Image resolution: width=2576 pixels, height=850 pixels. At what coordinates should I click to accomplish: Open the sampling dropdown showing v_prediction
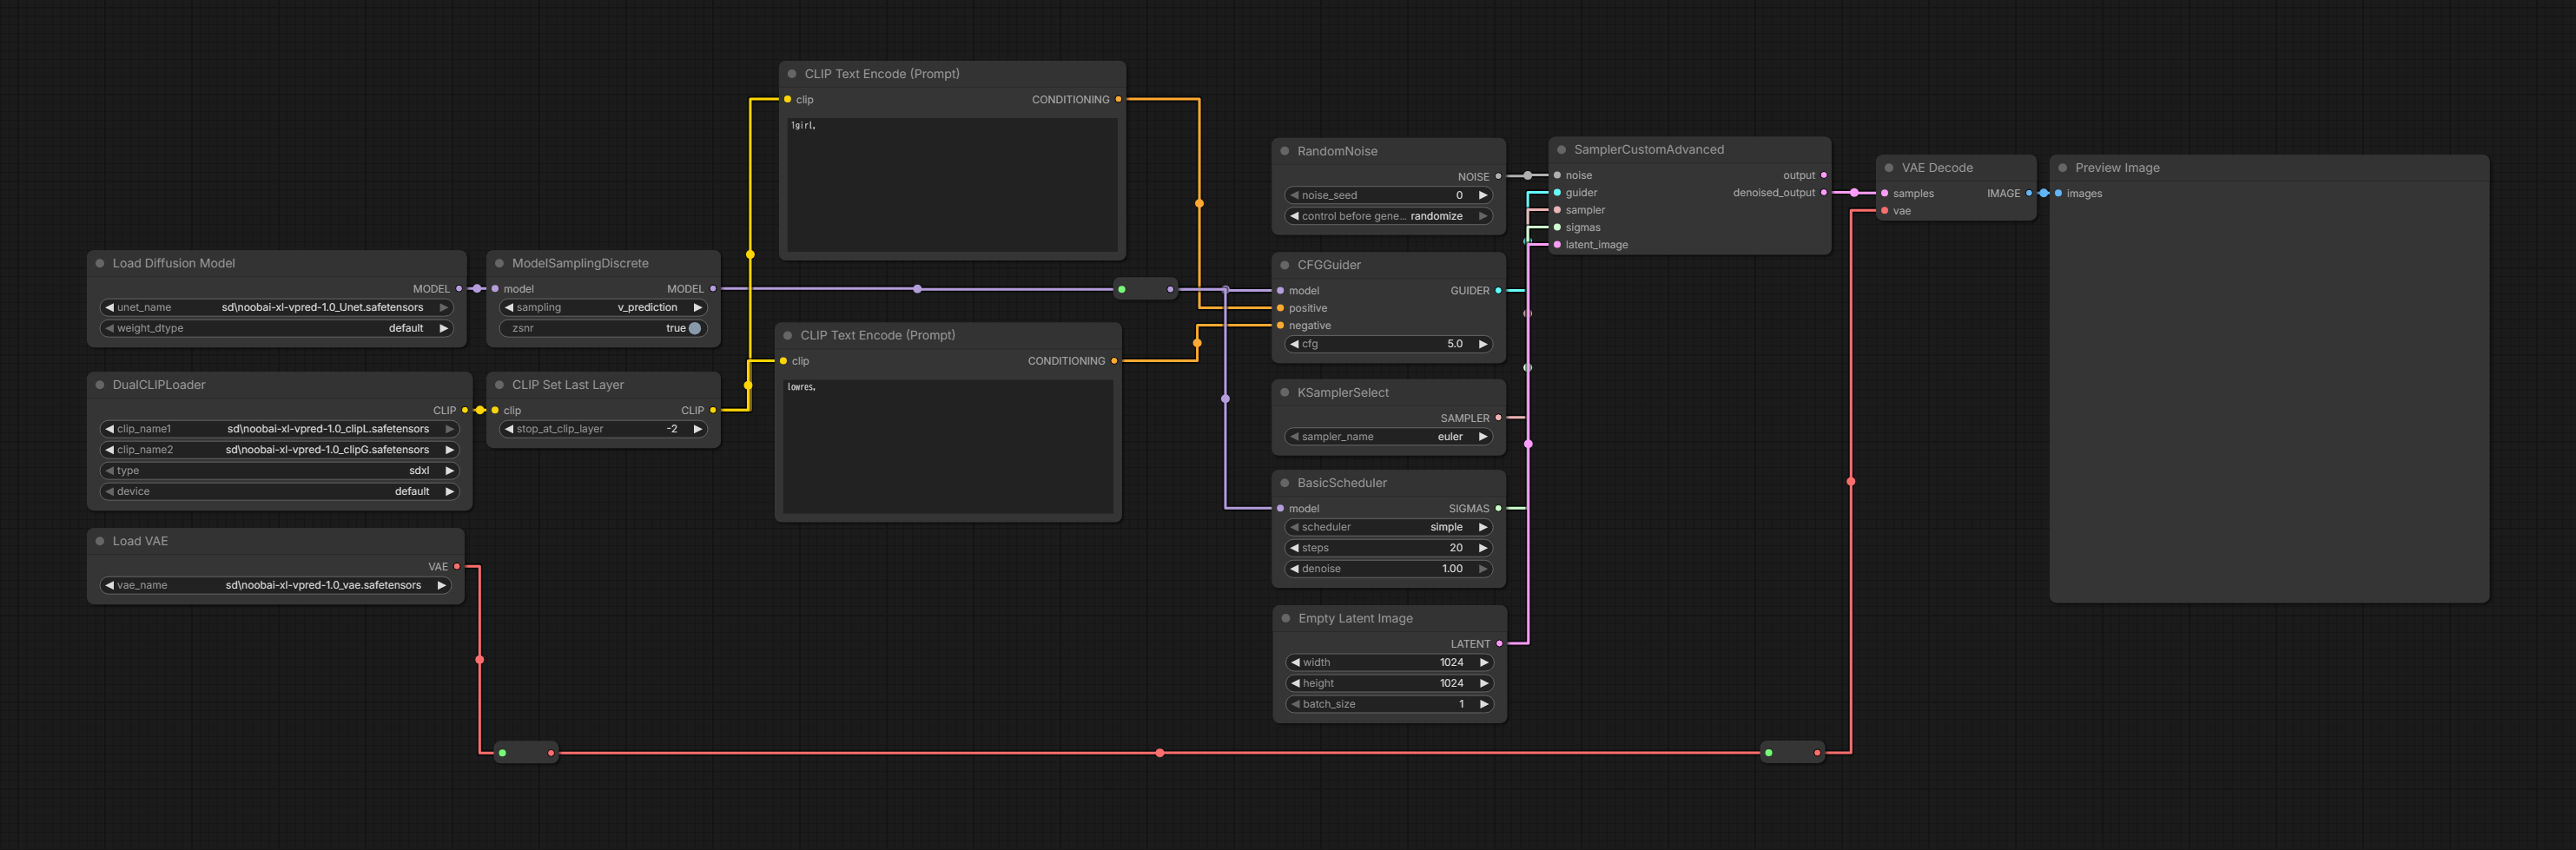pos(603,308)
